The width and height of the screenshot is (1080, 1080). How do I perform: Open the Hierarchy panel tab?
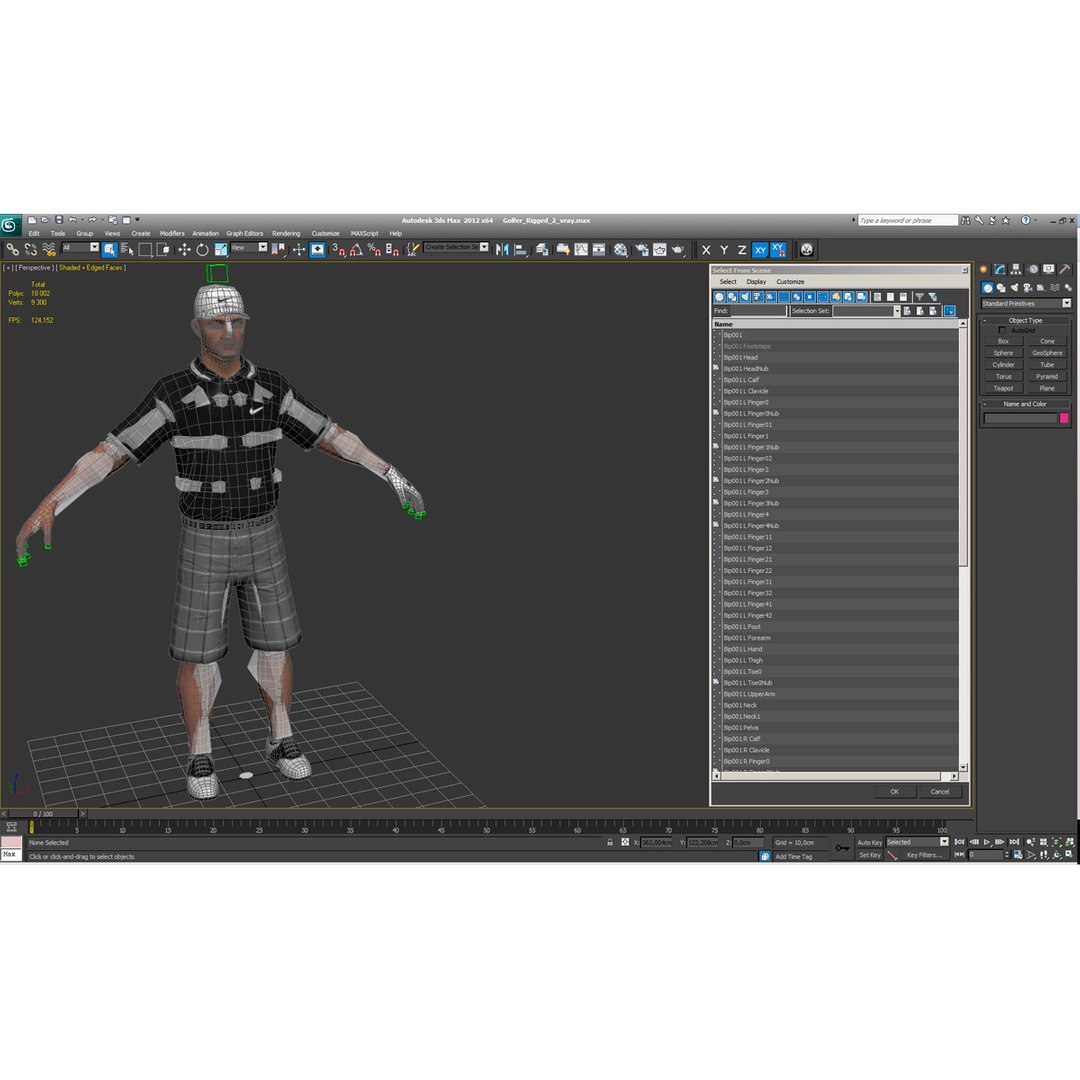click(1015, 269)
